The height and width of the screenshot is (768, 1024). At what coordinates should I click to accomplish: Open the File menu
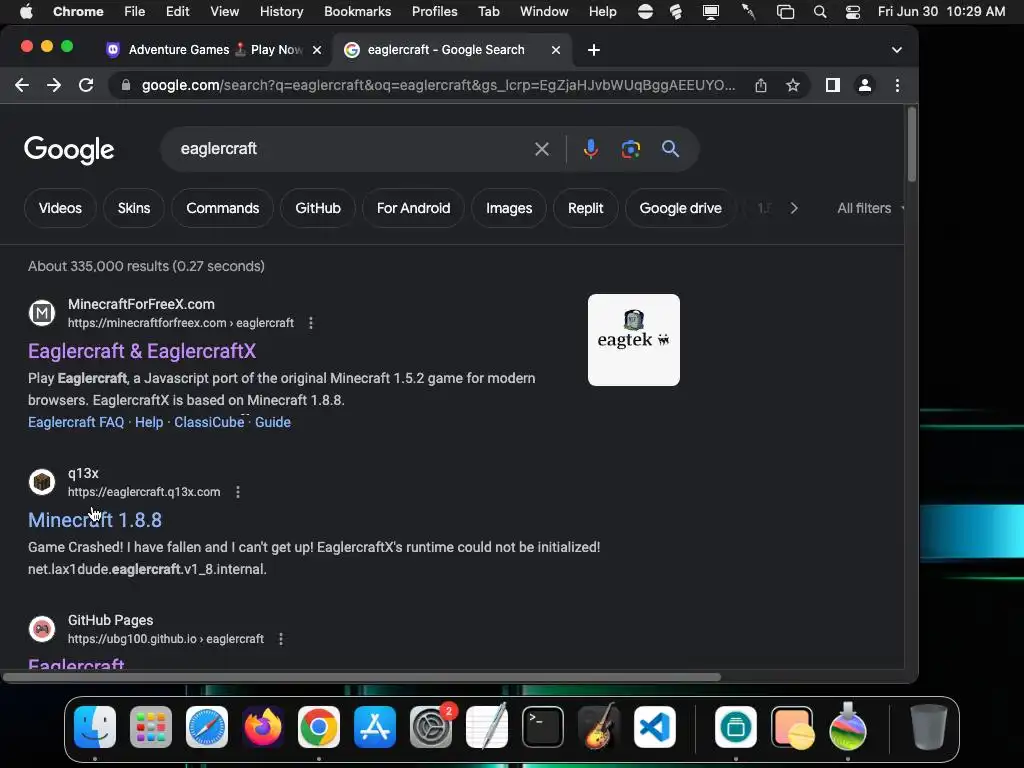pyautogui.click(x=135, y=11)
